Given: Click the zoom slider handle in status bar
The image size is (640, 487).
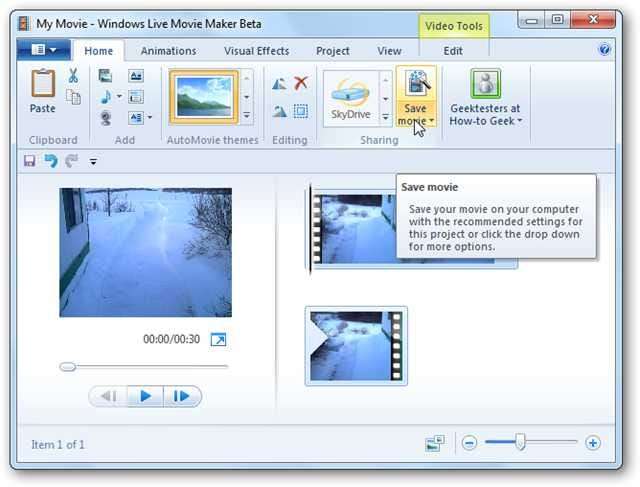Looking at the screenshot, I should pos(520,442).
